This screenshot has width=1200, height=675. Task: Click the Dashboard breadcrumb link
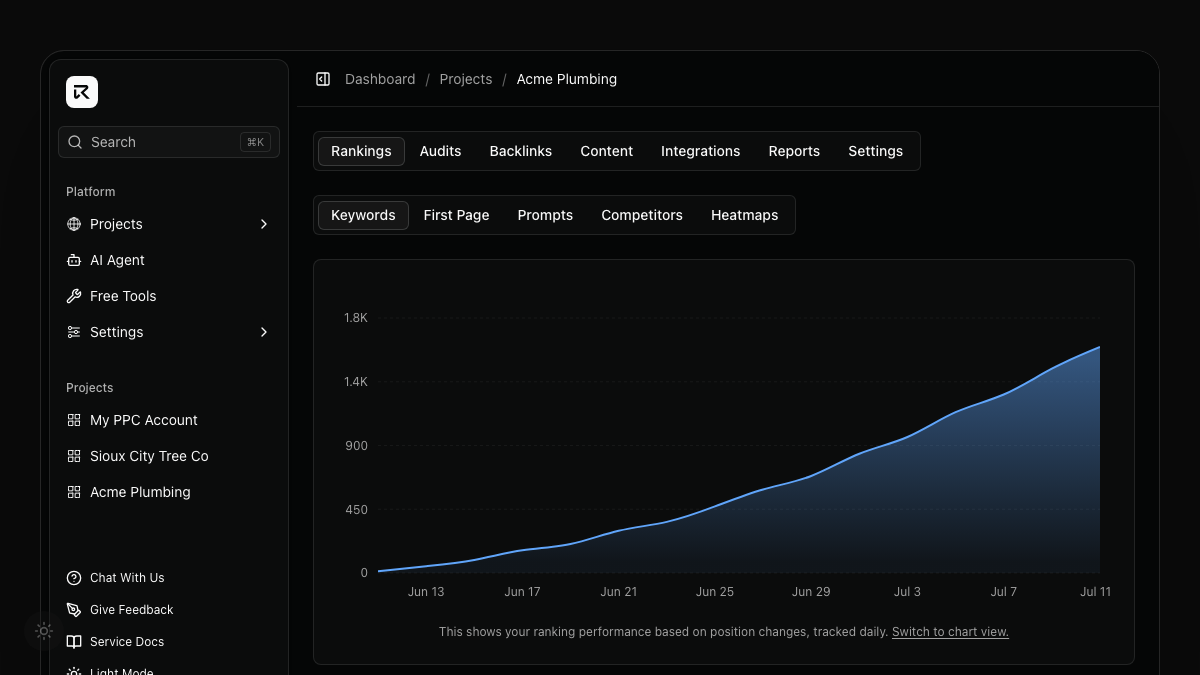point(380,79)
